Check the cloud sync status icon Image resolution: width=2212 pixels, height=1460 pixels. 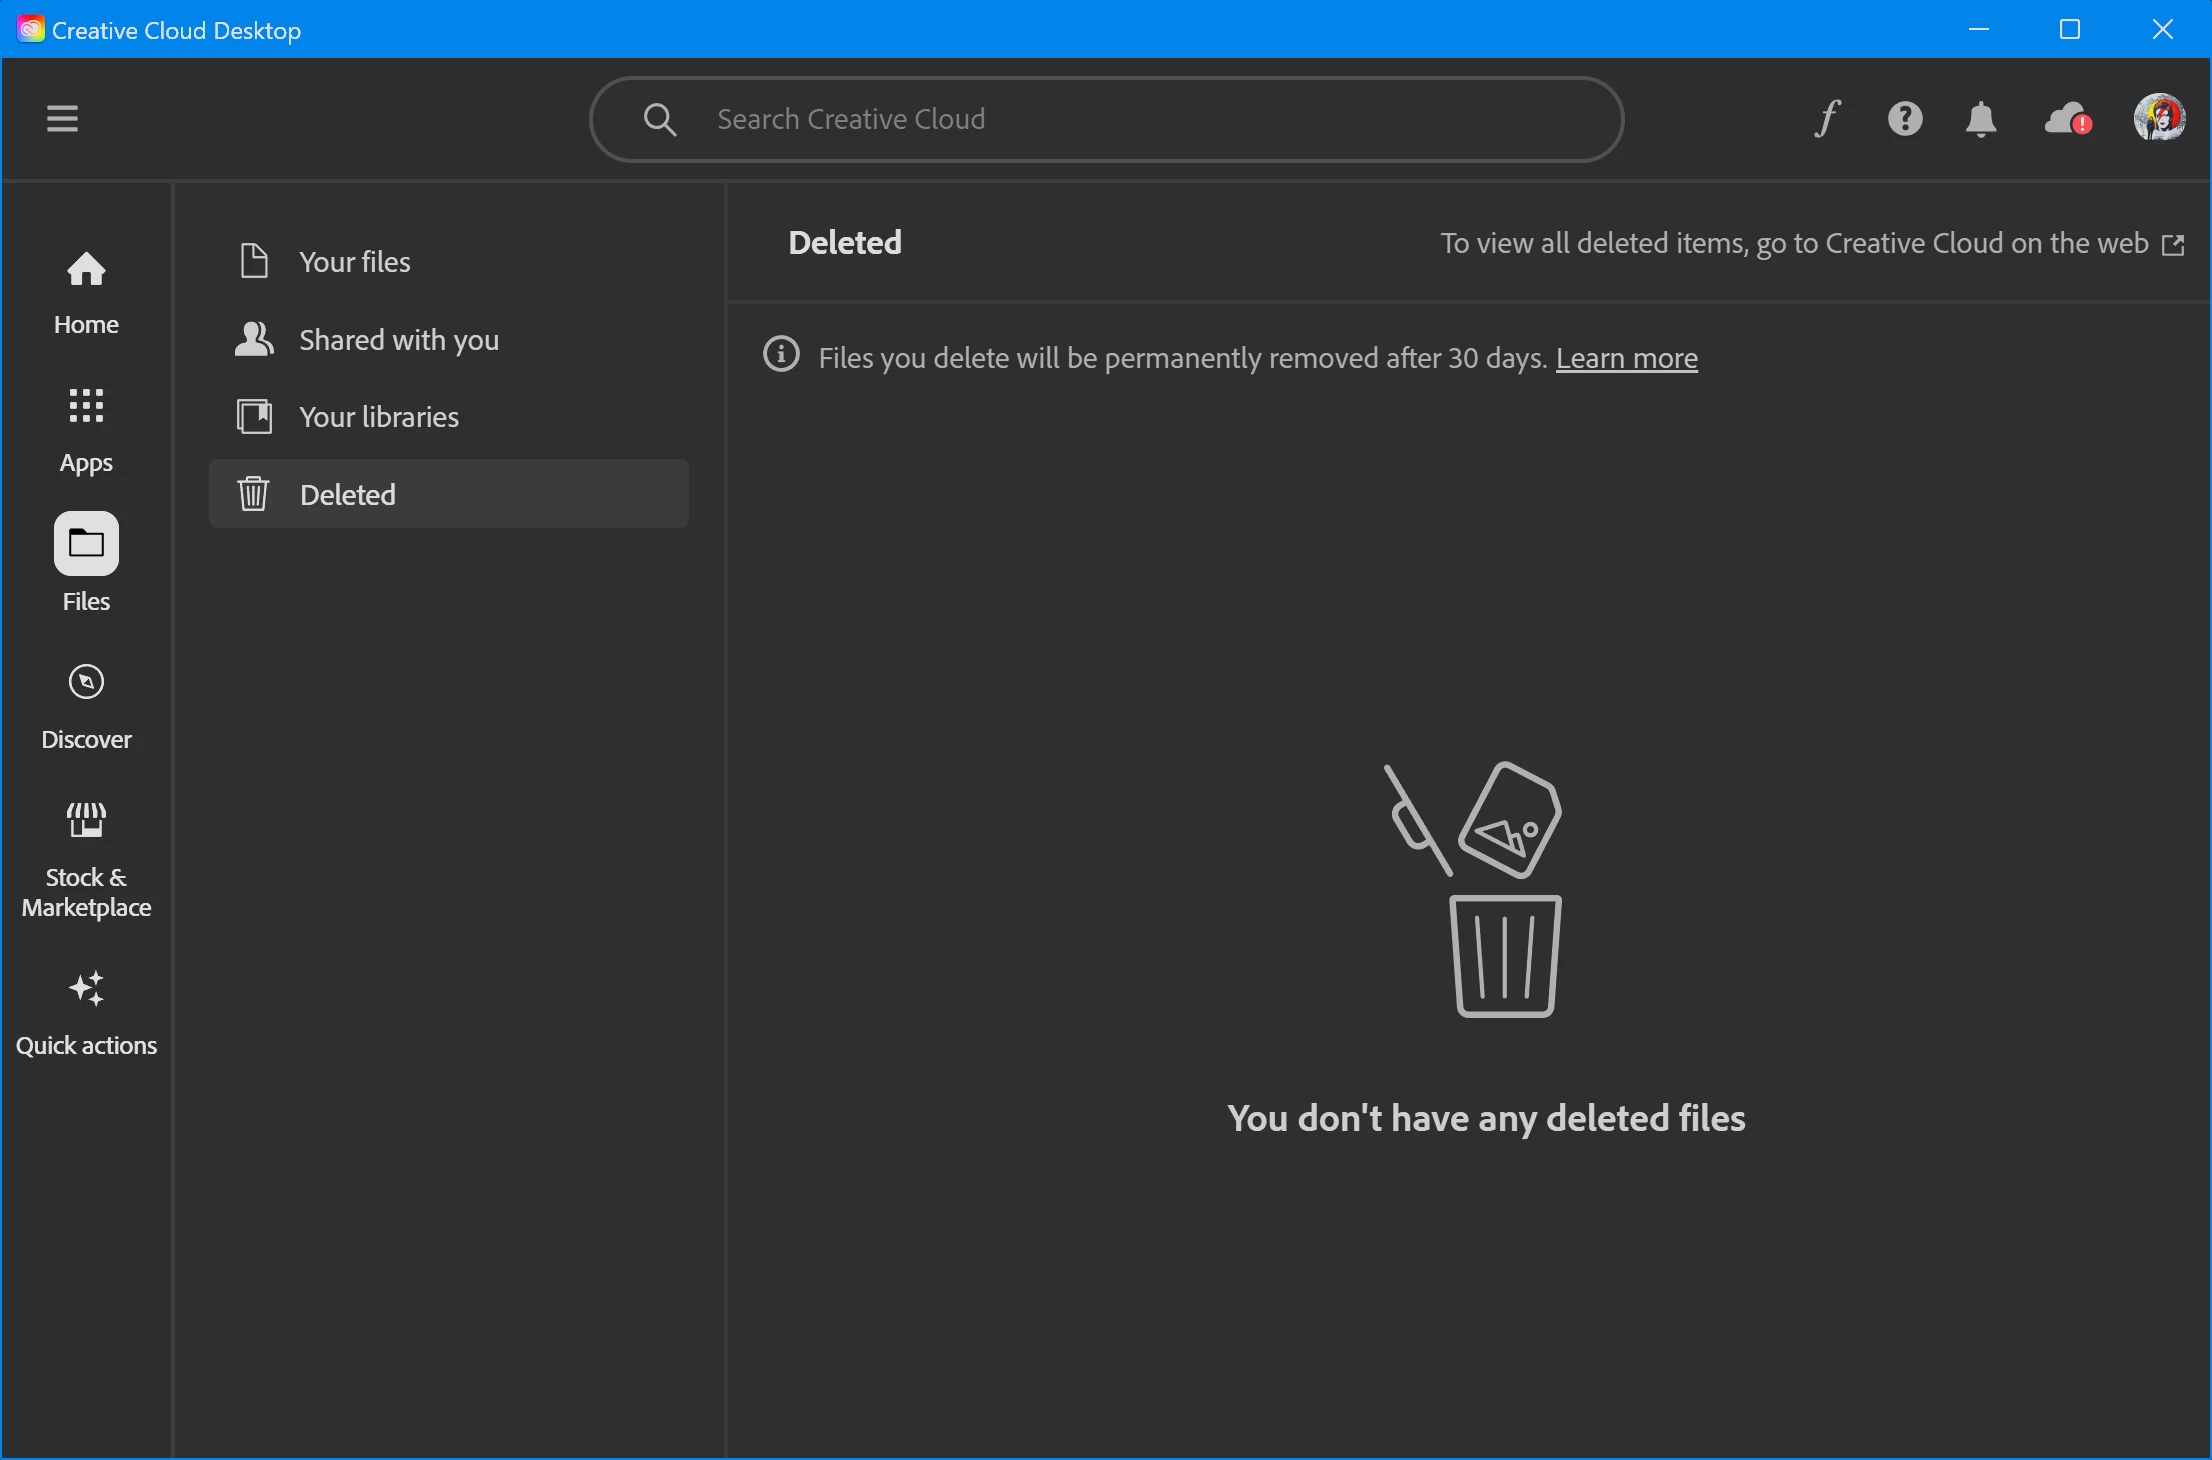[2066, 119]
